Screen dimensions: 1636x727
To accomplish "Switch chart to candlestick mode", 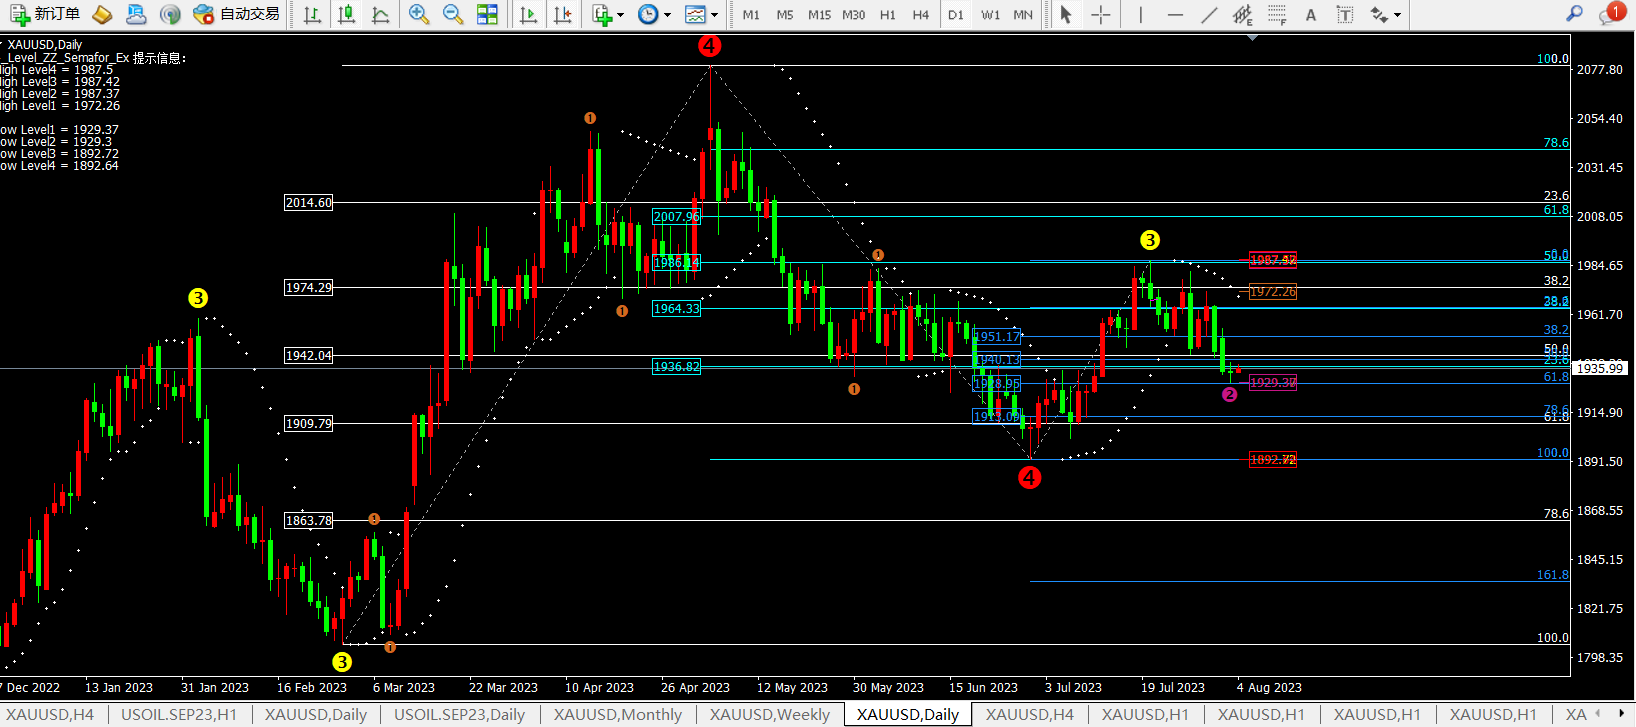I will [347, 14].
